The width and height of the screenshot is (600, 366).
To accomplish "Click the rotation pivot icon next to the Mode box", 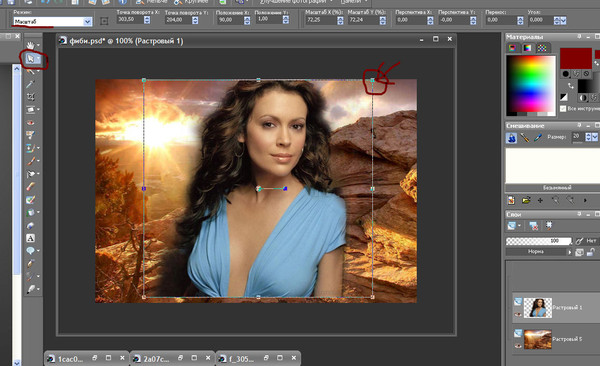I will (x=104, y=21).
